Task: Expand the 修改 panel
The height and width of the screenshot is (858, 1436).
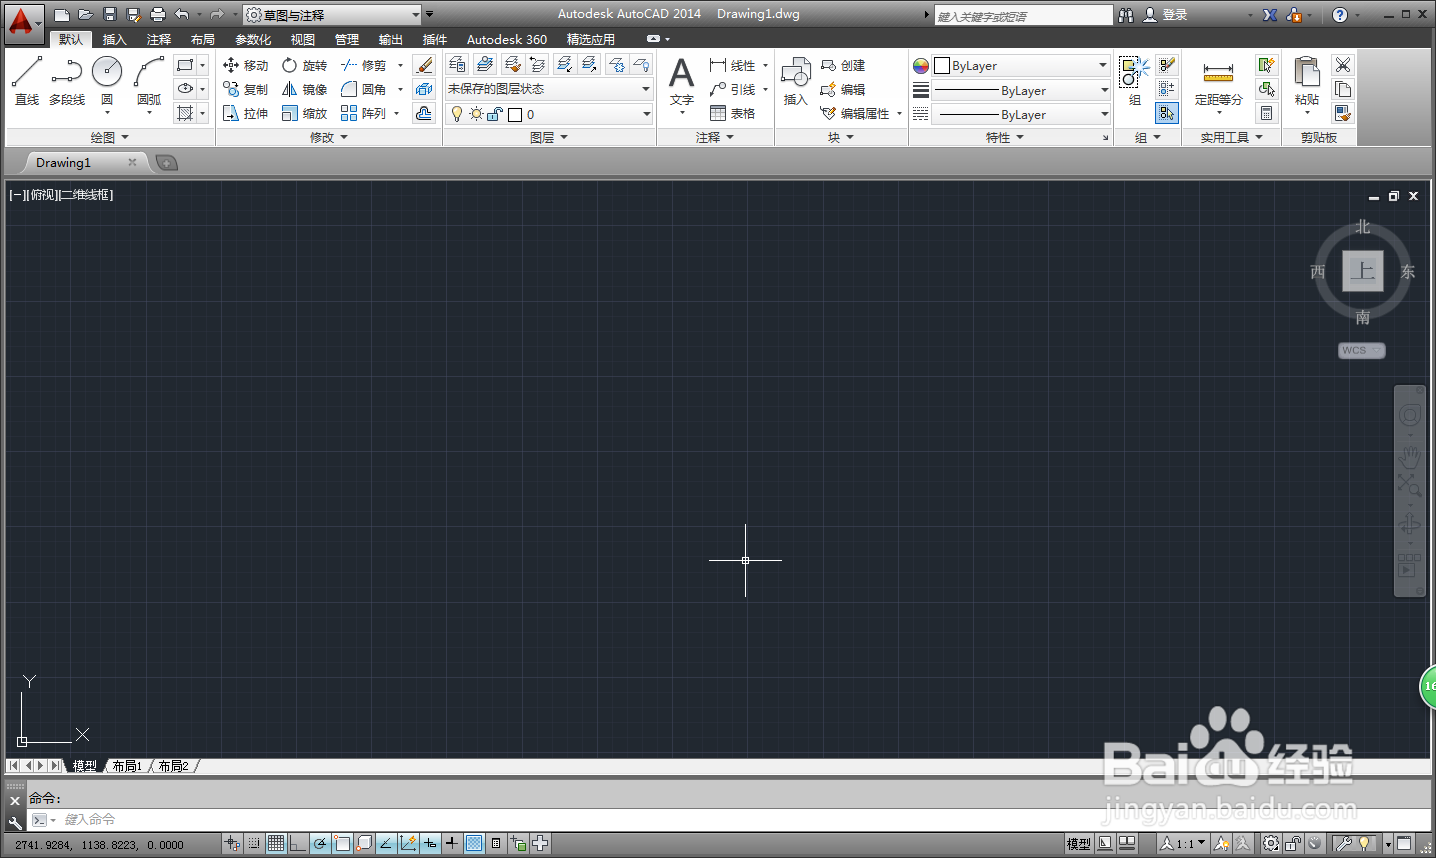Action: point(329,137)
